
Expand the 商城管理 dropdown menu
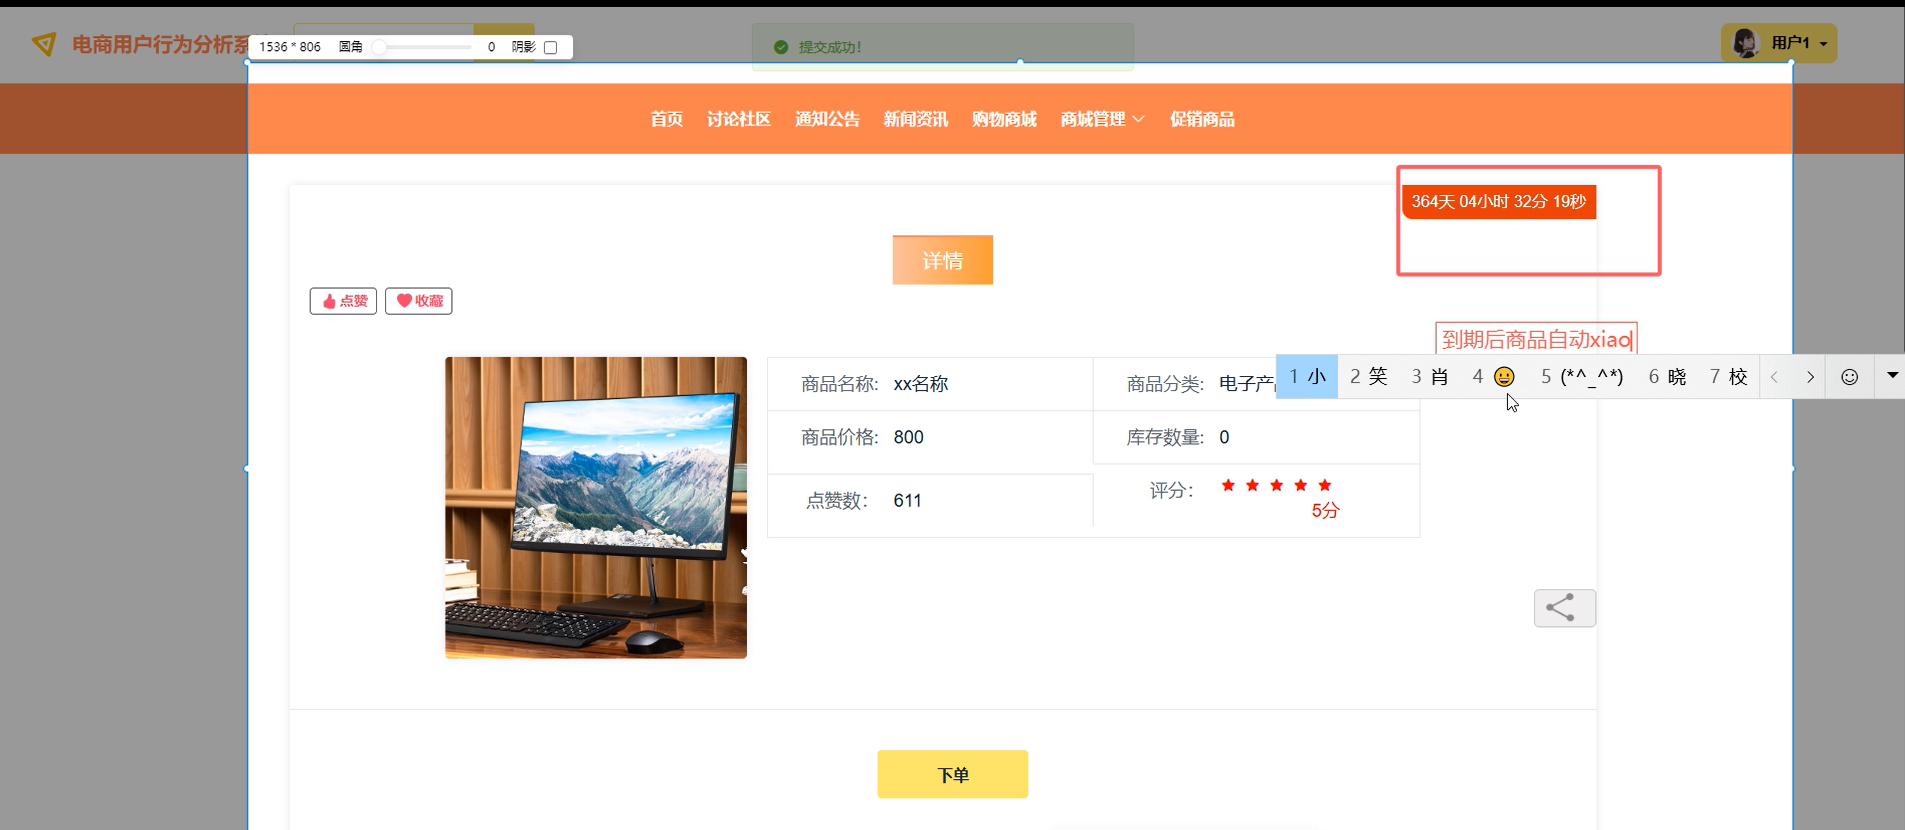(x=1102, y=119)
